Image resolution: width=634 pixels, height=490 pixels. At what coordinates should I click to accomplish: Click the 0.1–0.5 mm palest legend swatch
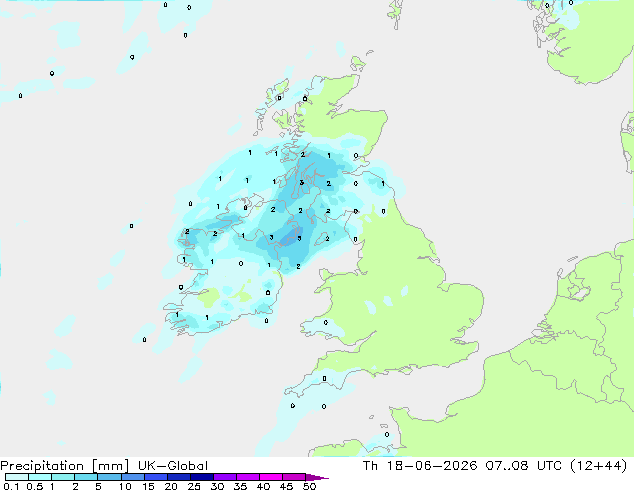point(17,477)
